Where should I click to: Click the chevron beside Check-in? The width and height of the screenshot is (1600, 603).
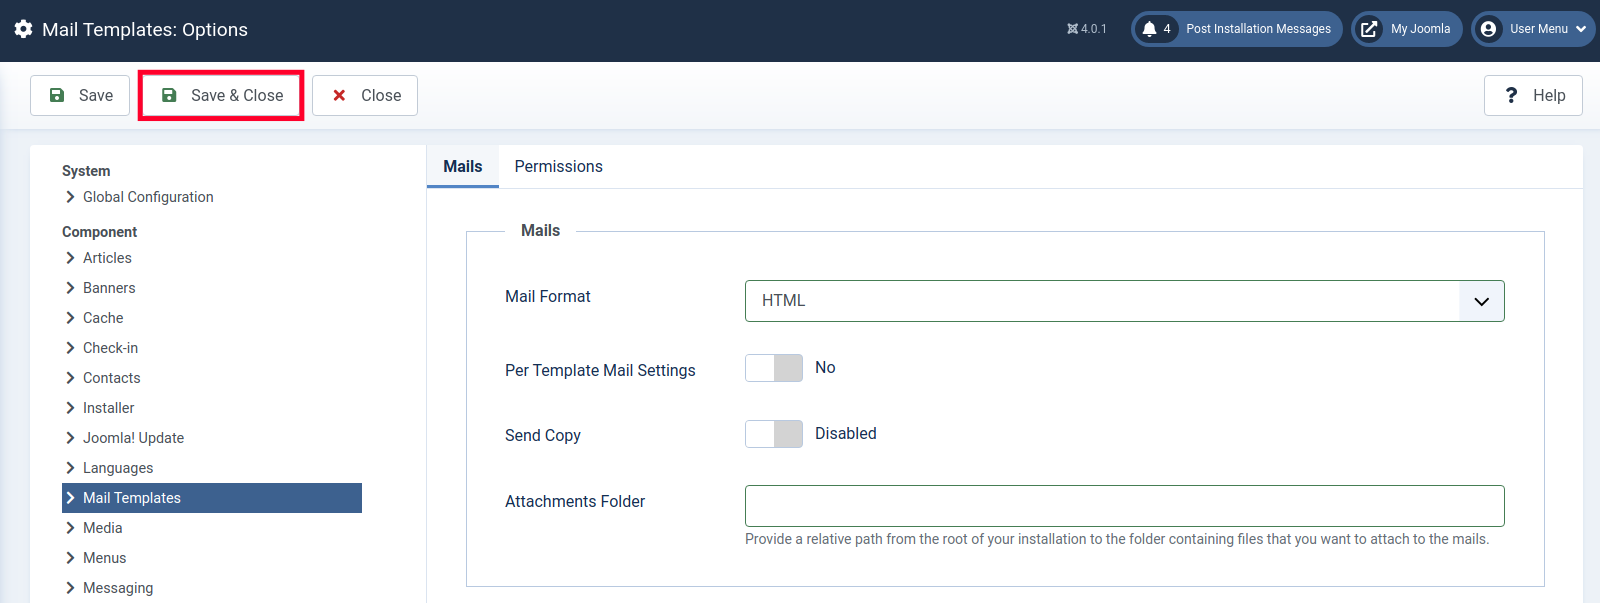(70, 348)
